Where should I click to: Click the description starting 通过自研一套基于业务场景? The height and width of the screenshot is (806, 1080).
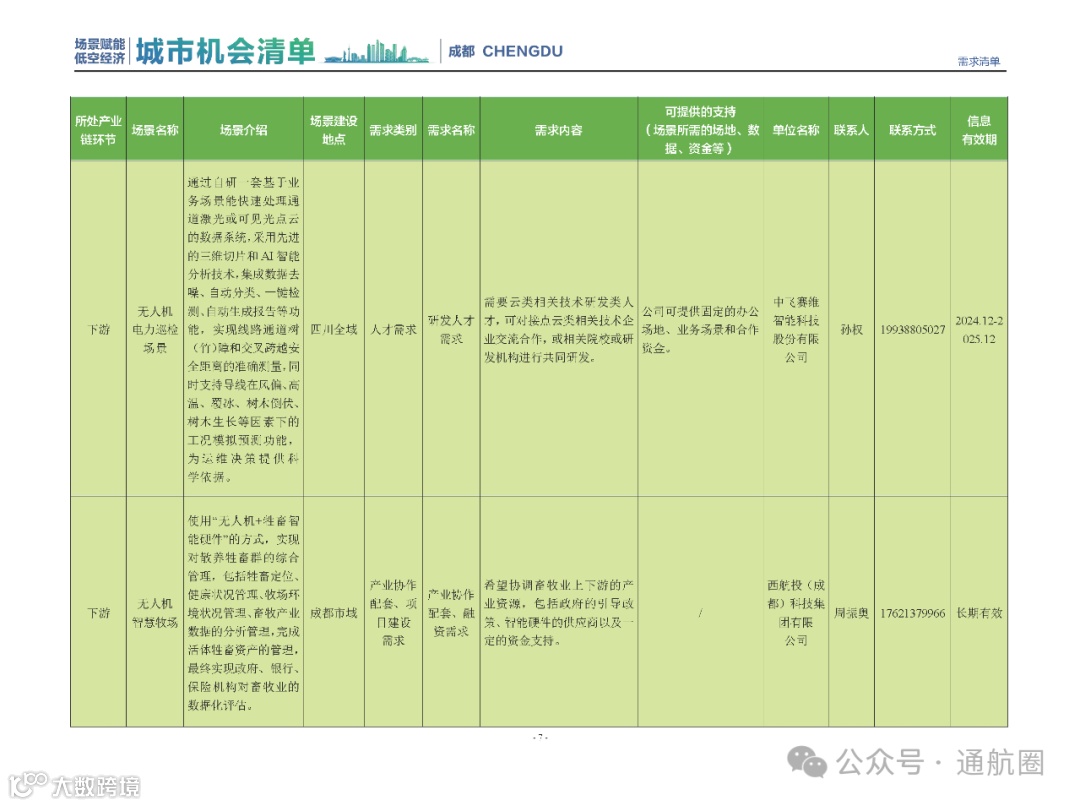[x=243, y=329]
